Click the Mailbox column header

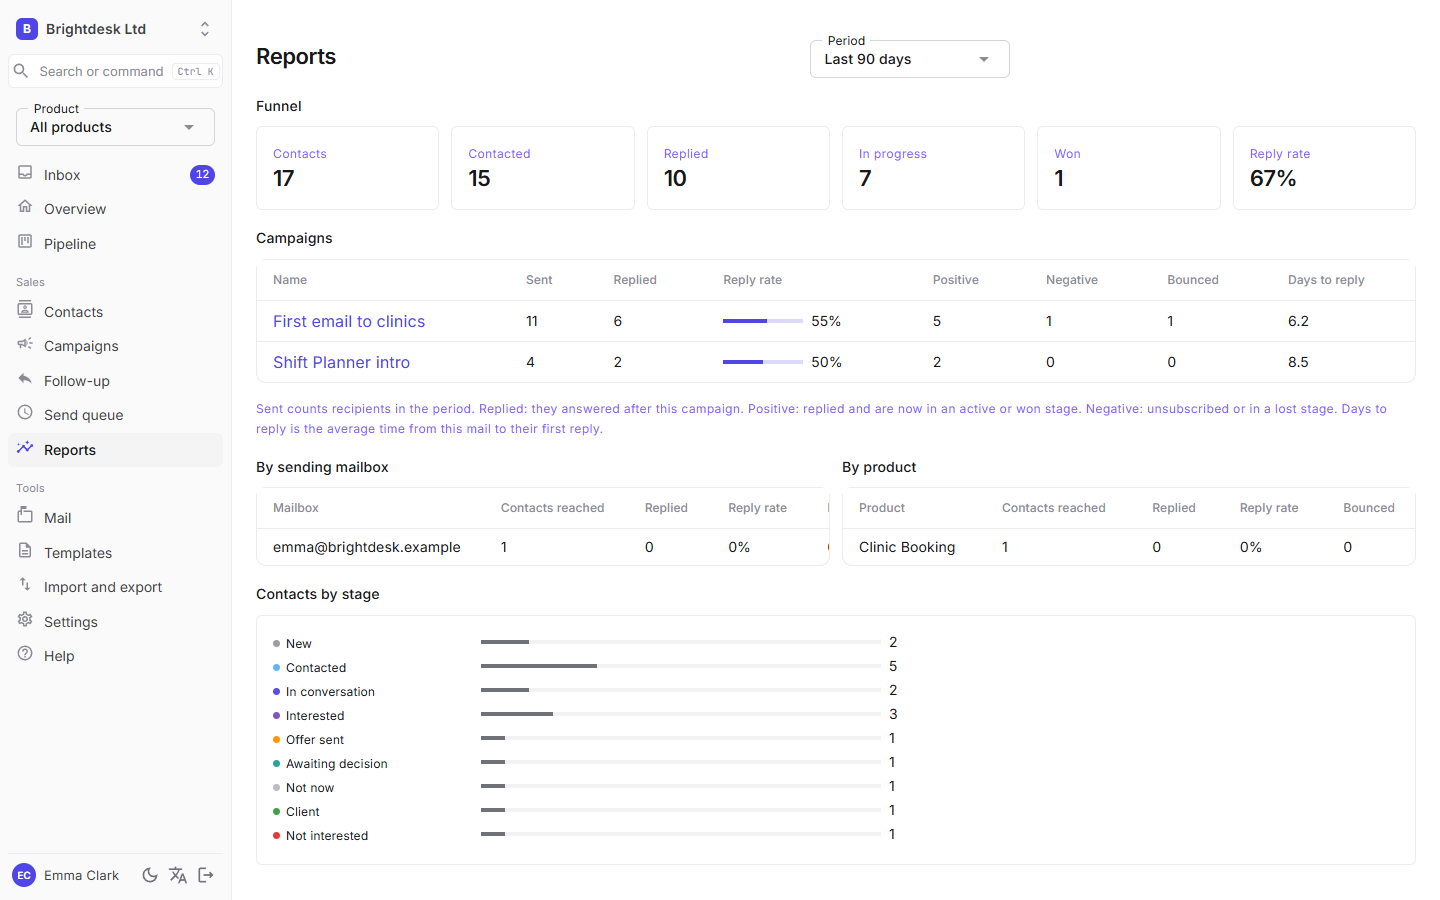(x=296, y=508)
